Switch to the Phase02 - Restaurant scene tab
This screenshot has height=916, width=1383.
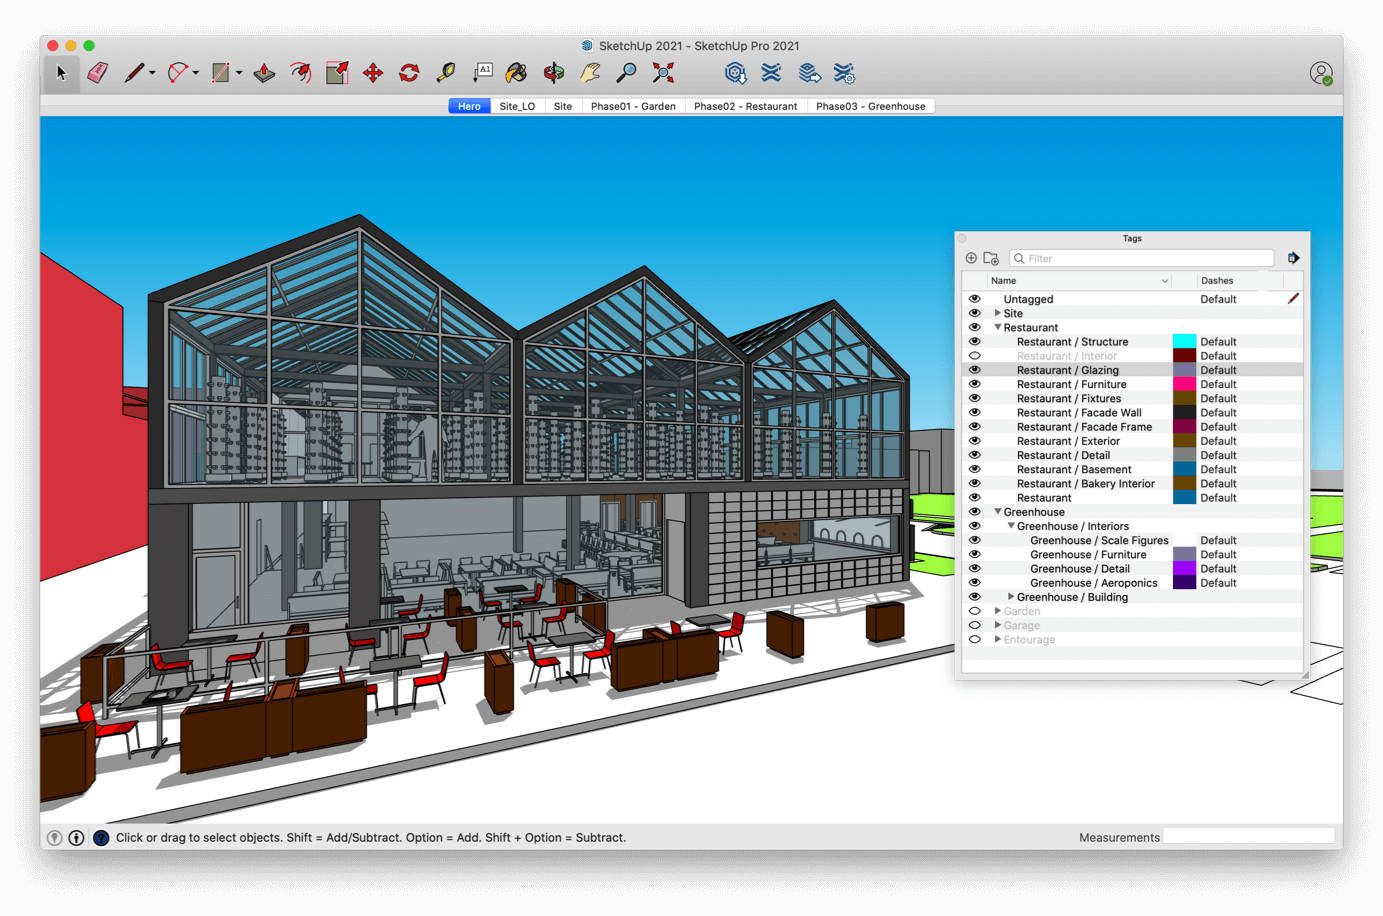pos(746,105)
